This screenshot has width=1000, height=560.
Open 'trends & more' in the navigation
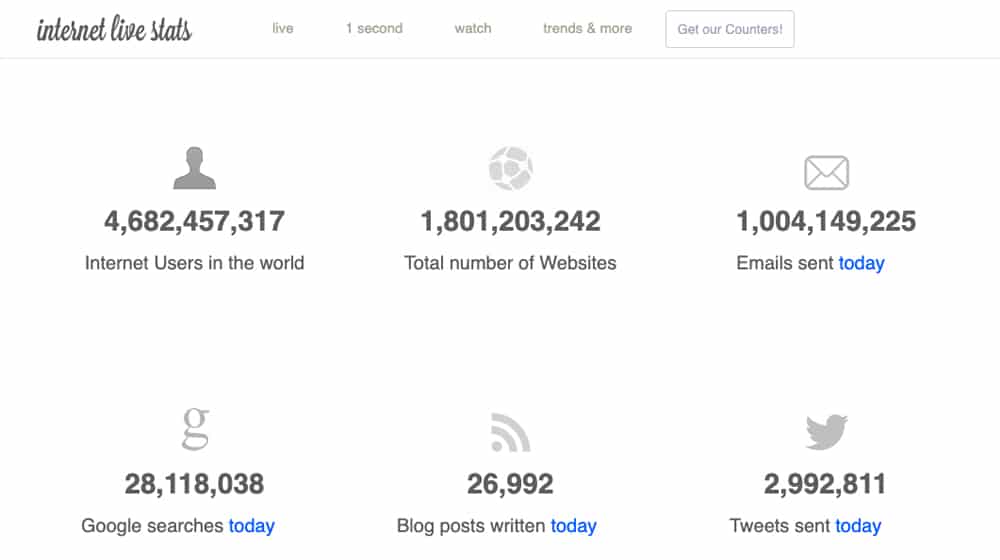pyautogui.click(x=587, y=28)
